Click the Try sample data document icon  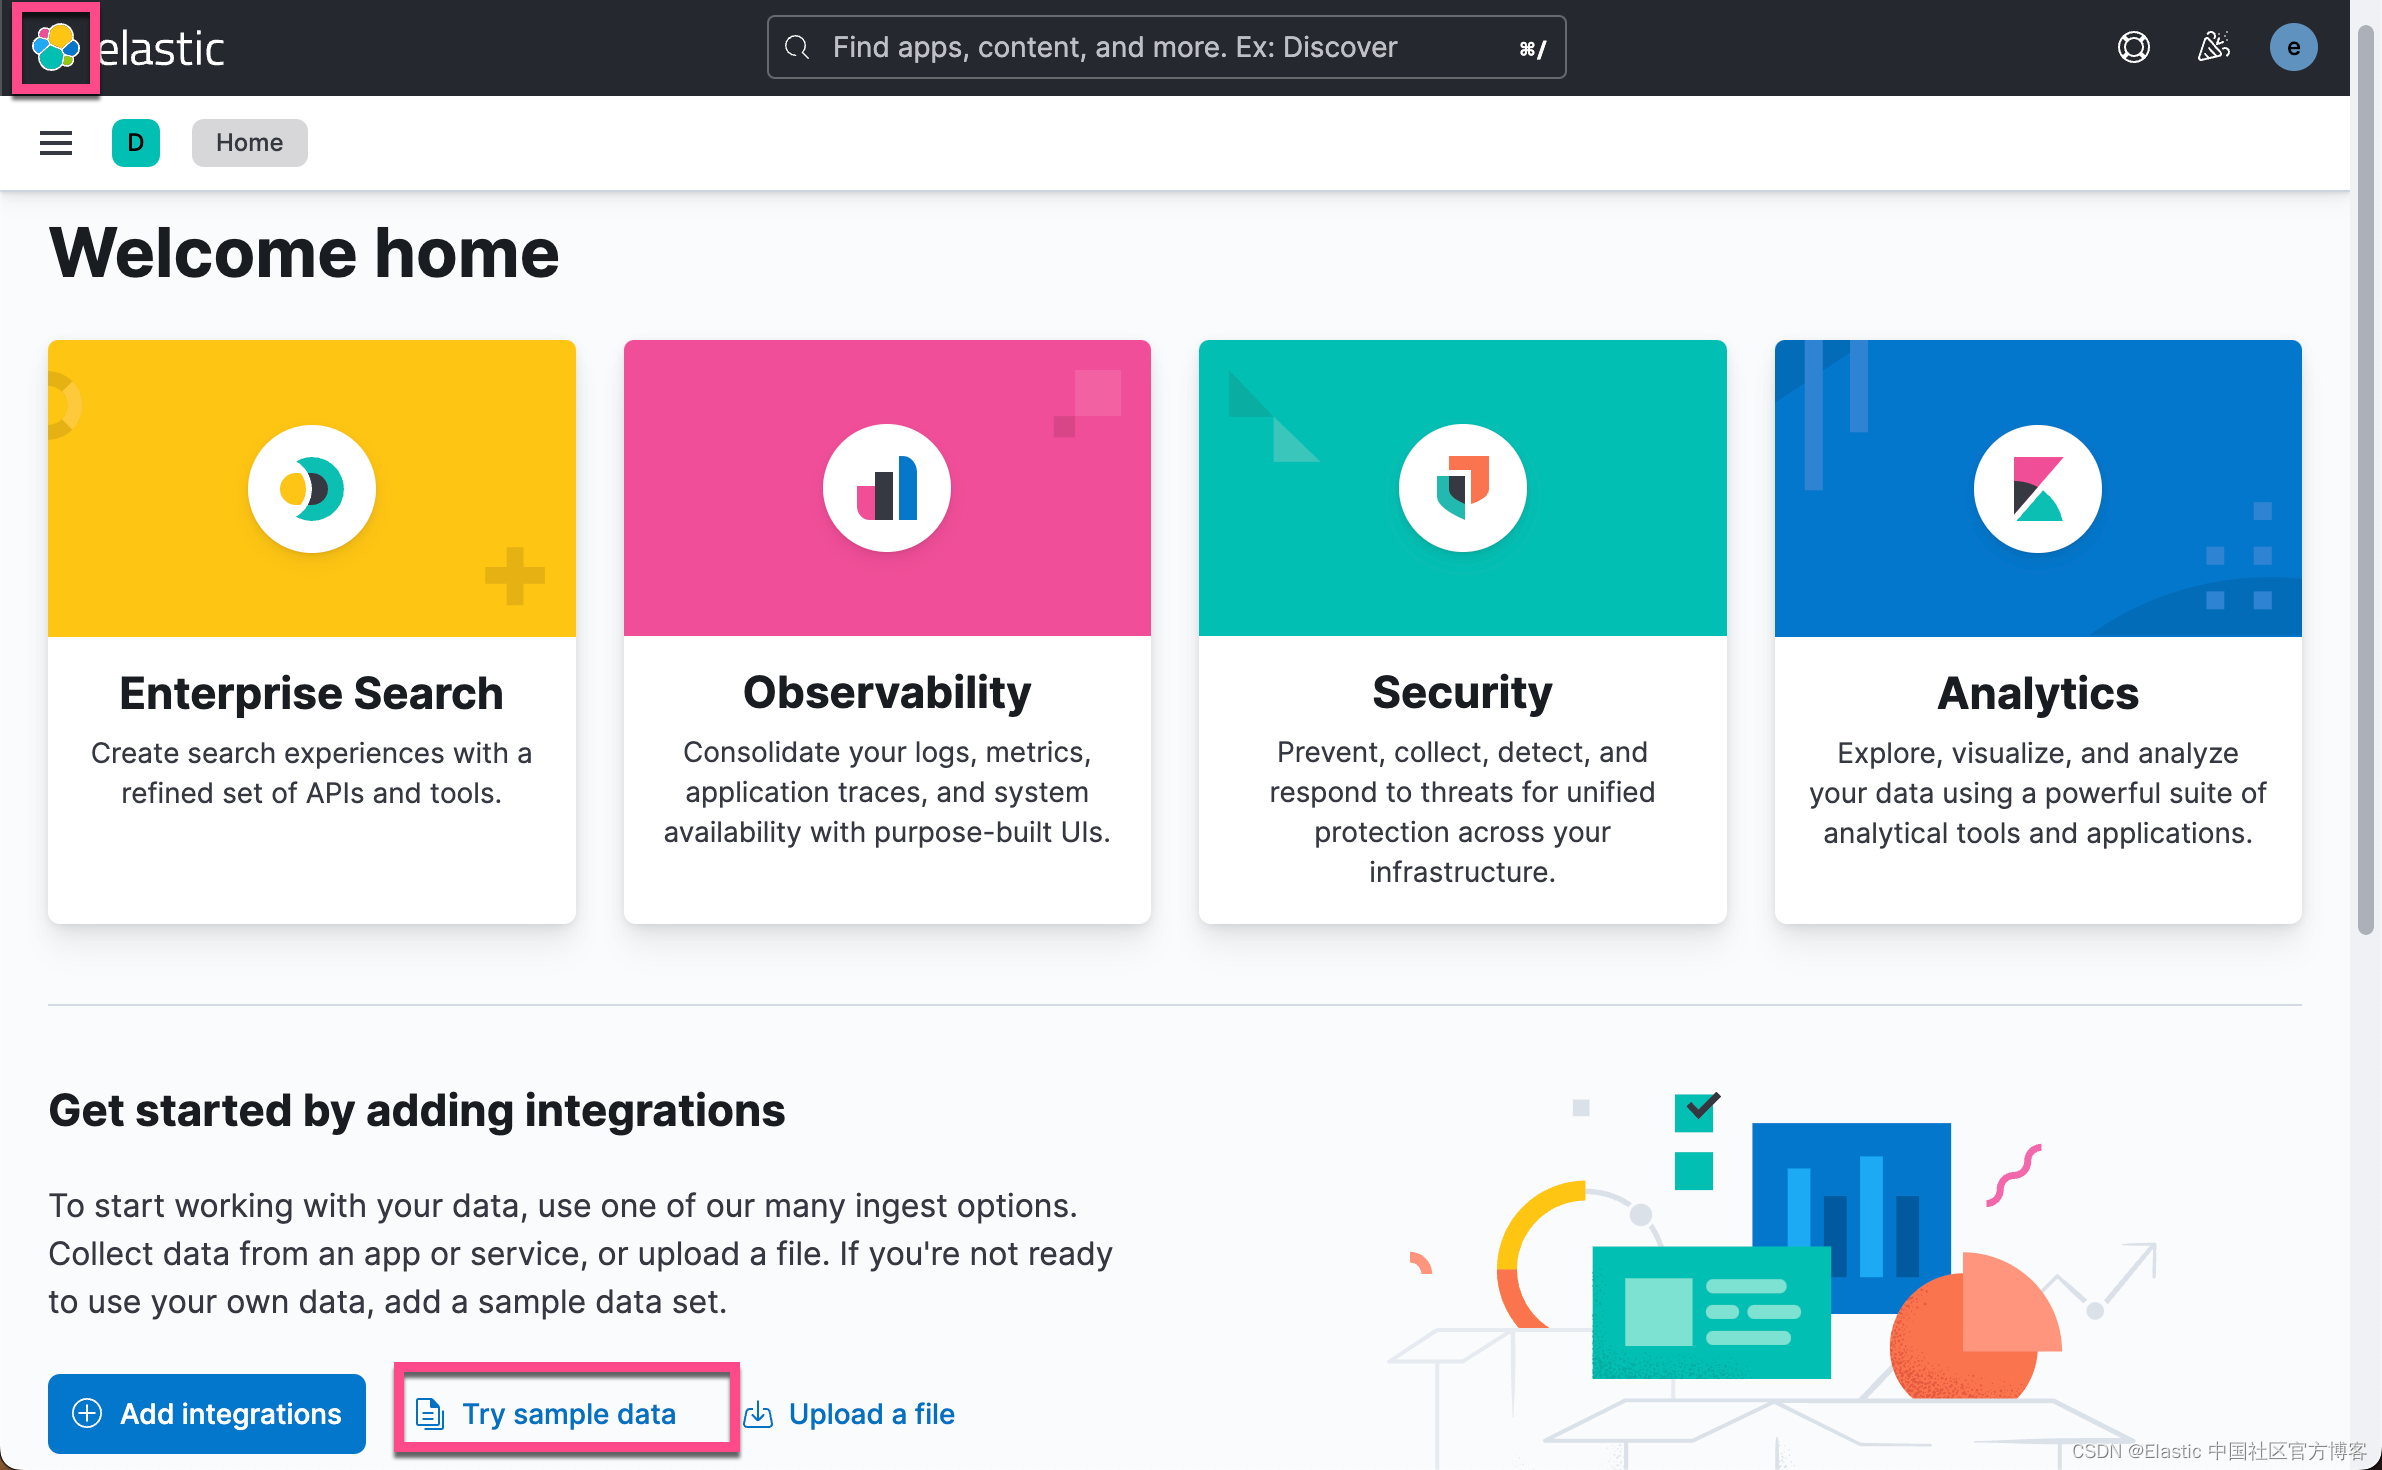(x=429, y=1414)
